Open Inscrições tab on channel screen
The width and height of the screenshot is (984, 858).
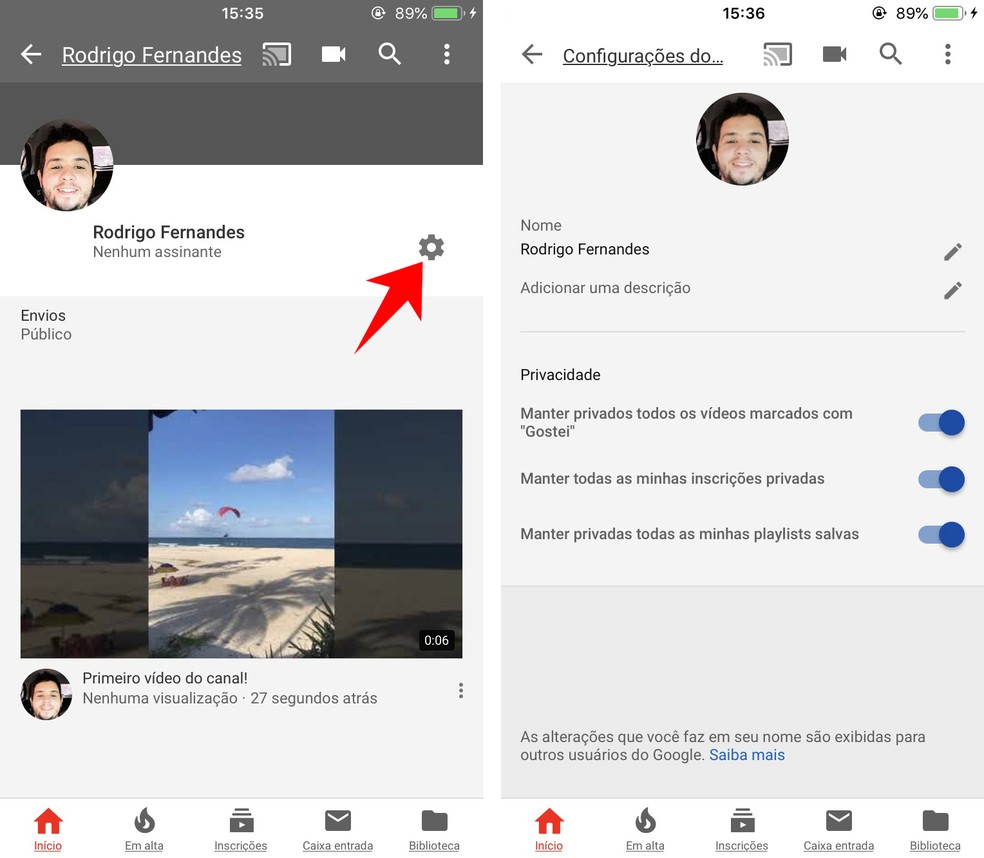click(241, 829)
